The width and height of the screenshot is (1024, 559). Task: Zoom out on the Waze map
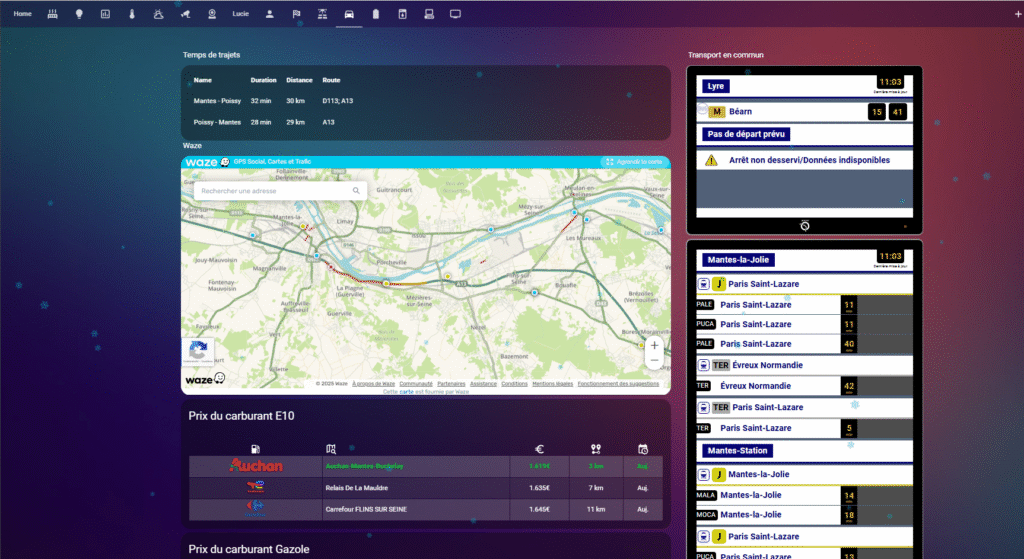654,360
